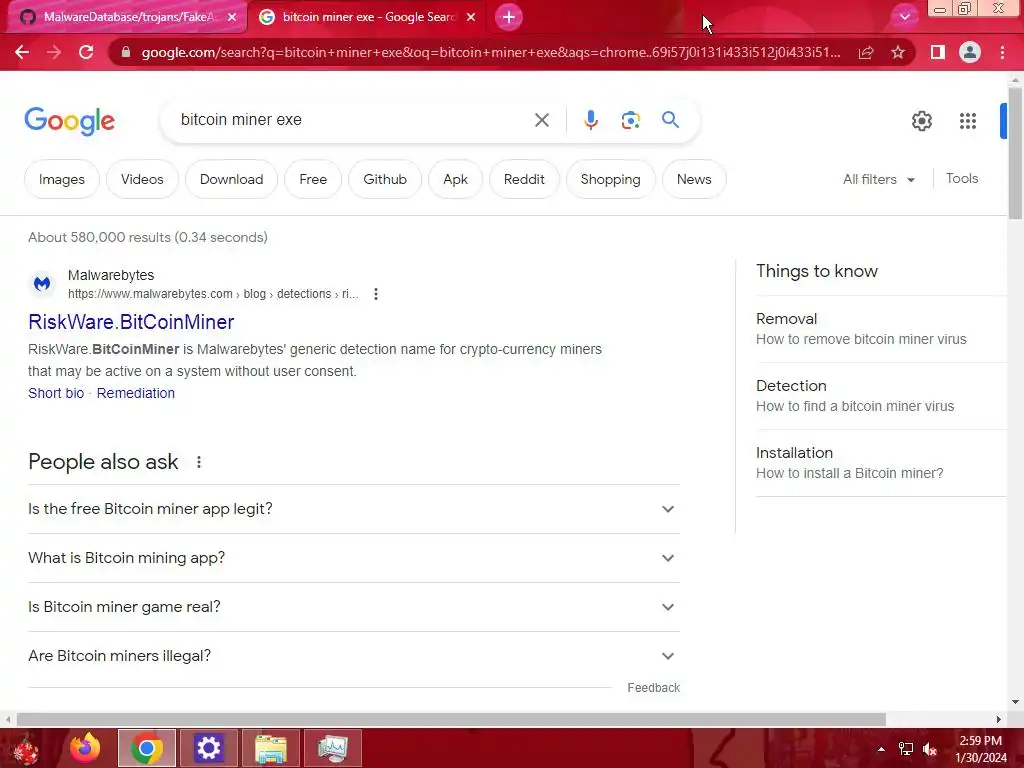
Task: Click the muted volume tray icon
Action: point(930,749)
